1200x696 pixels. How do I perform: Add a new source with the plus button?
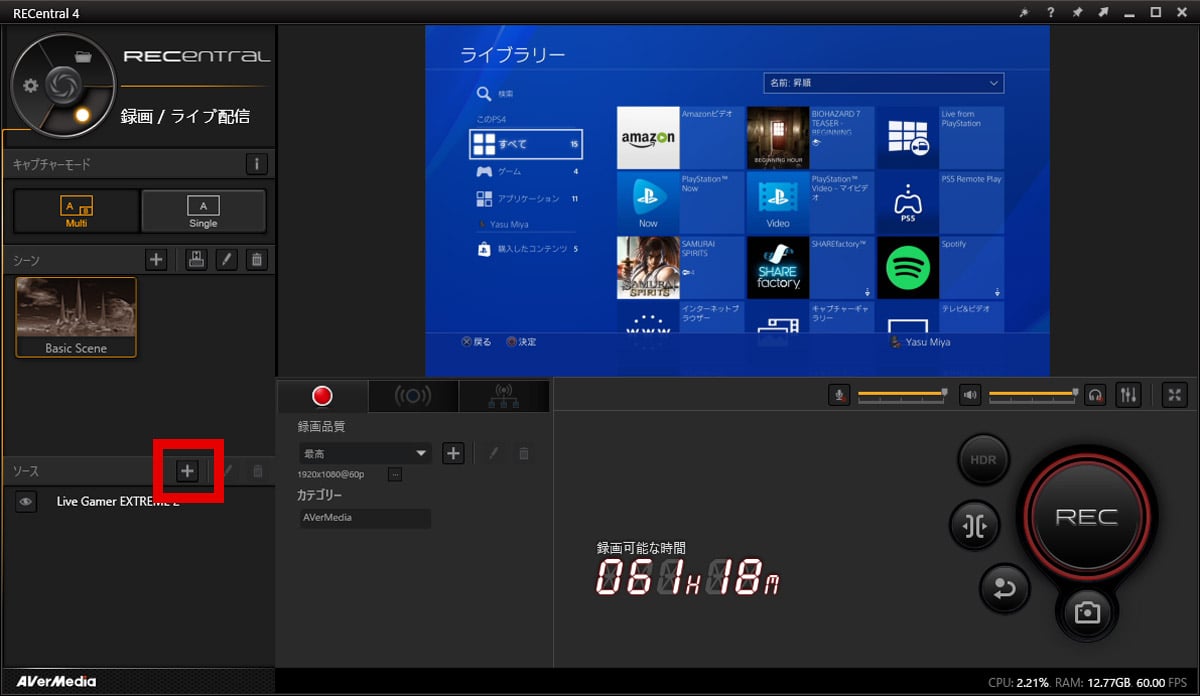pos(187,470)
